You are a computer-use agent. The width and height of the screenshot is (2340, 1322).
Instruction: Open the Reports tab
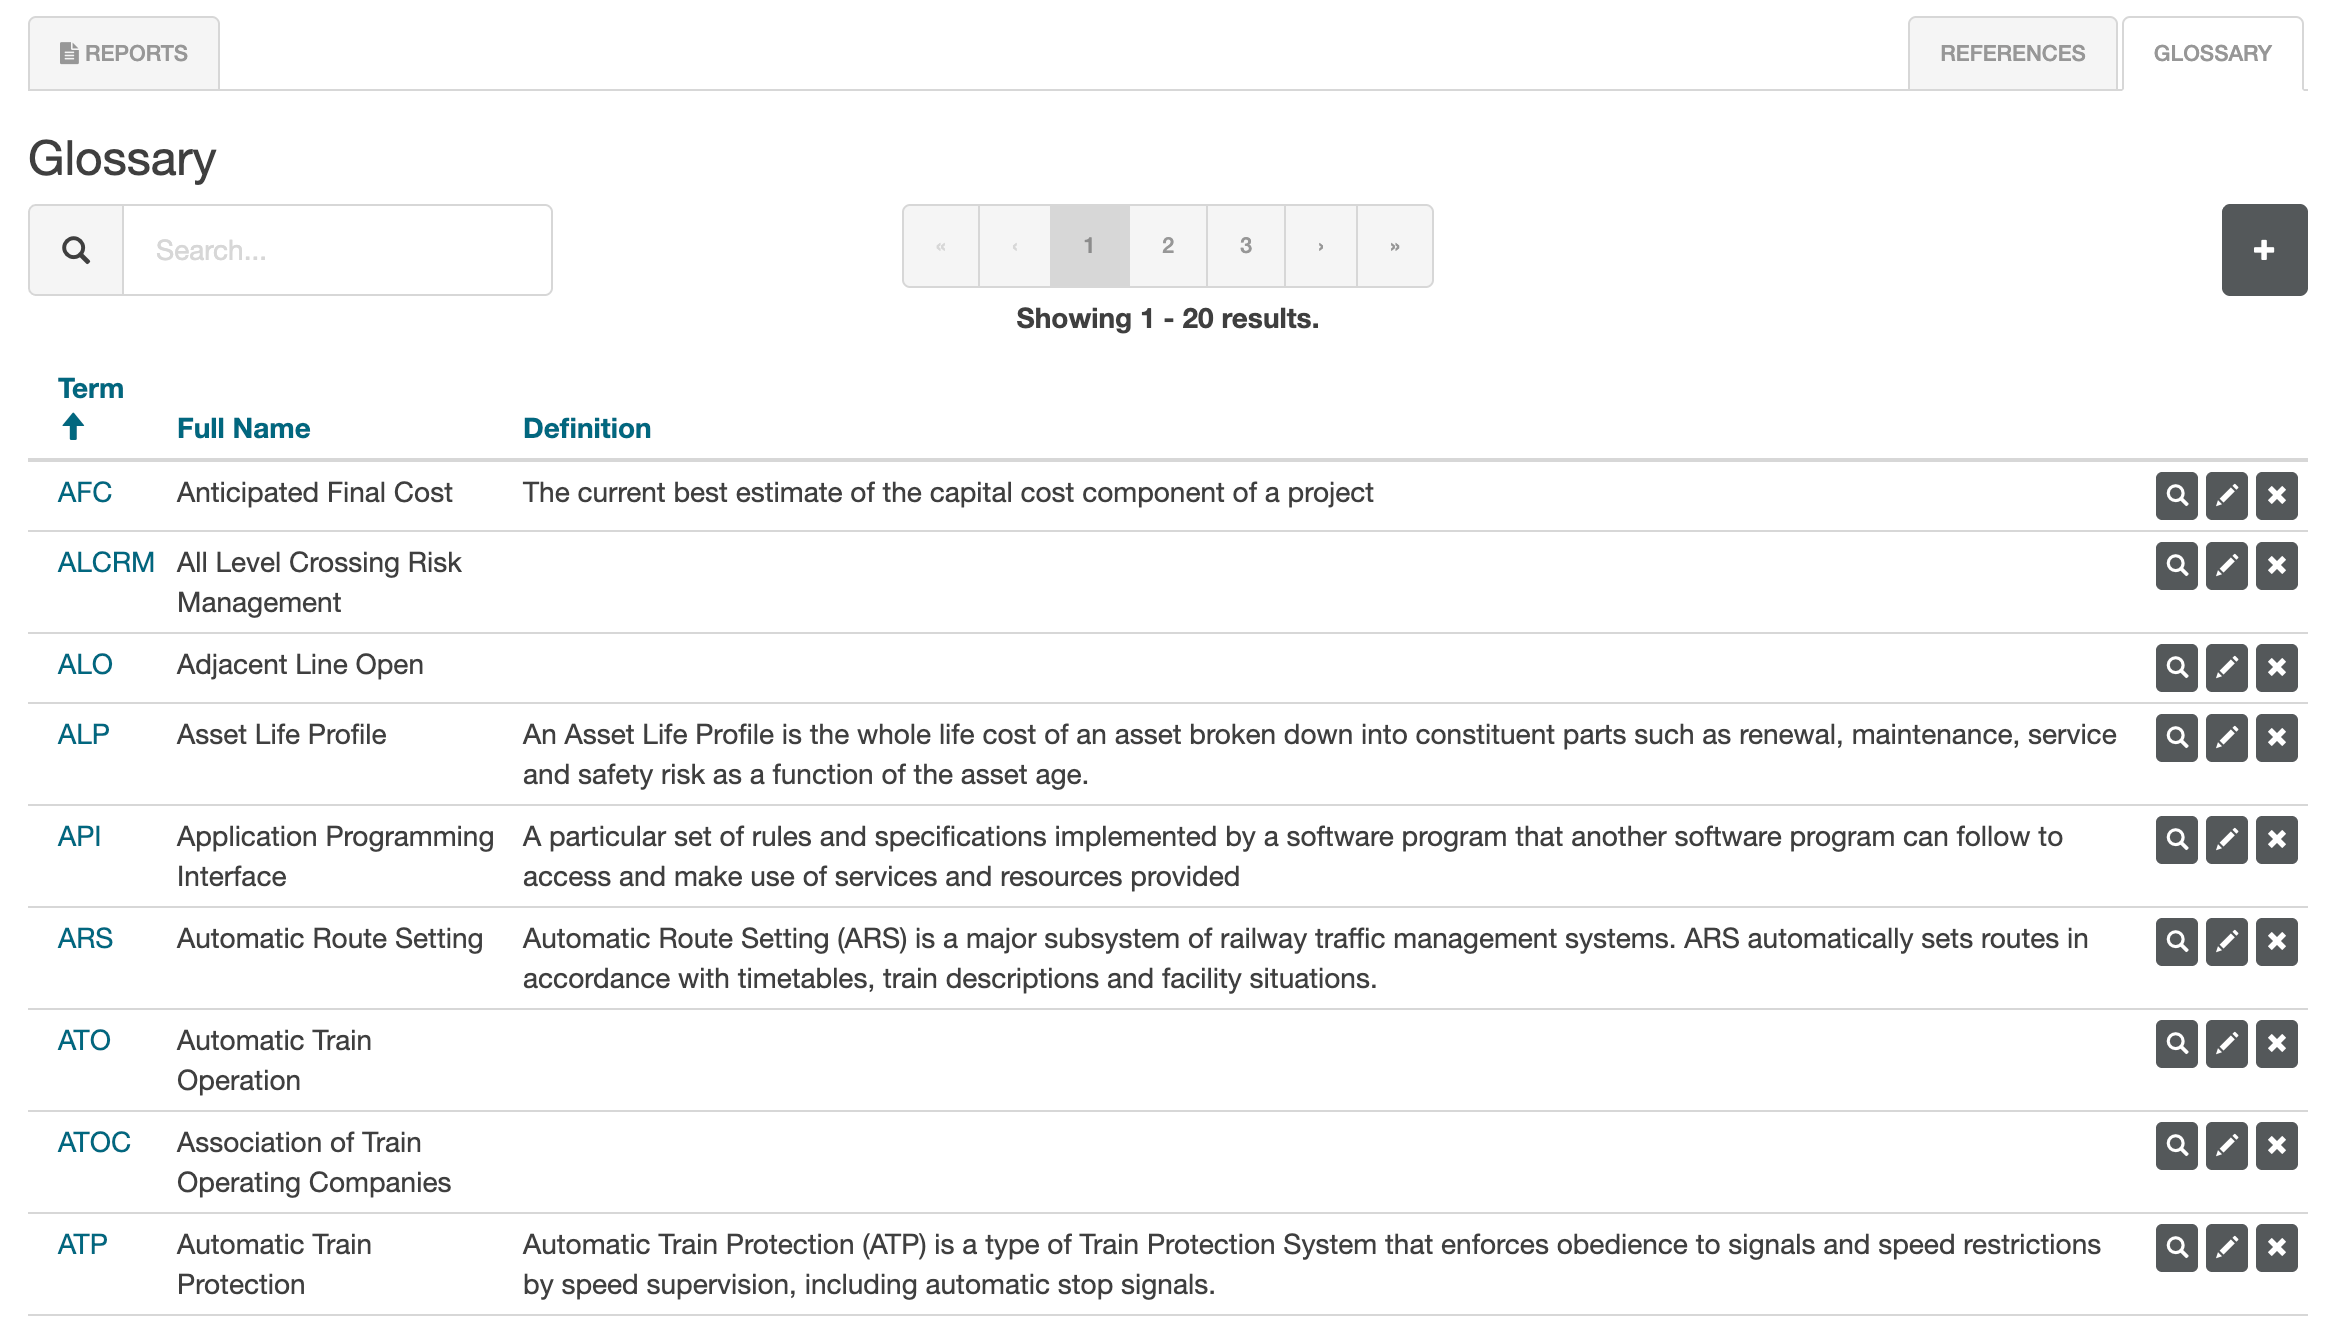124,53
